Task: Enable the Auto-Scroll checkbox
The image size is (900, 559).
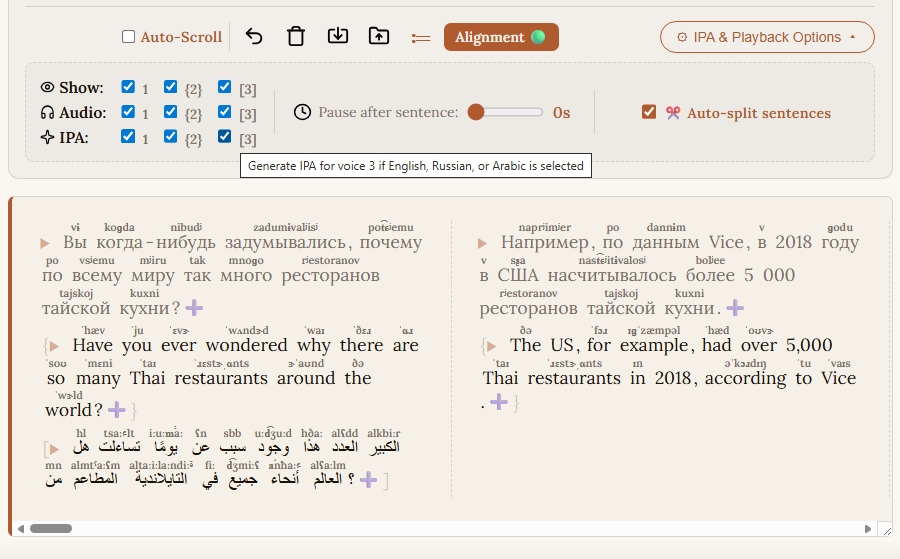Action: tap(129, 37)
